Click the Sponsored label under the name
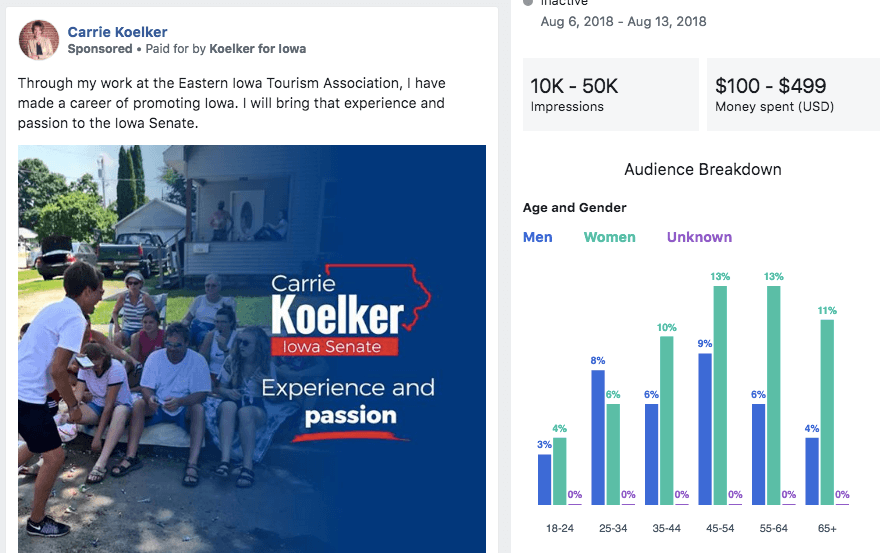 100,49
